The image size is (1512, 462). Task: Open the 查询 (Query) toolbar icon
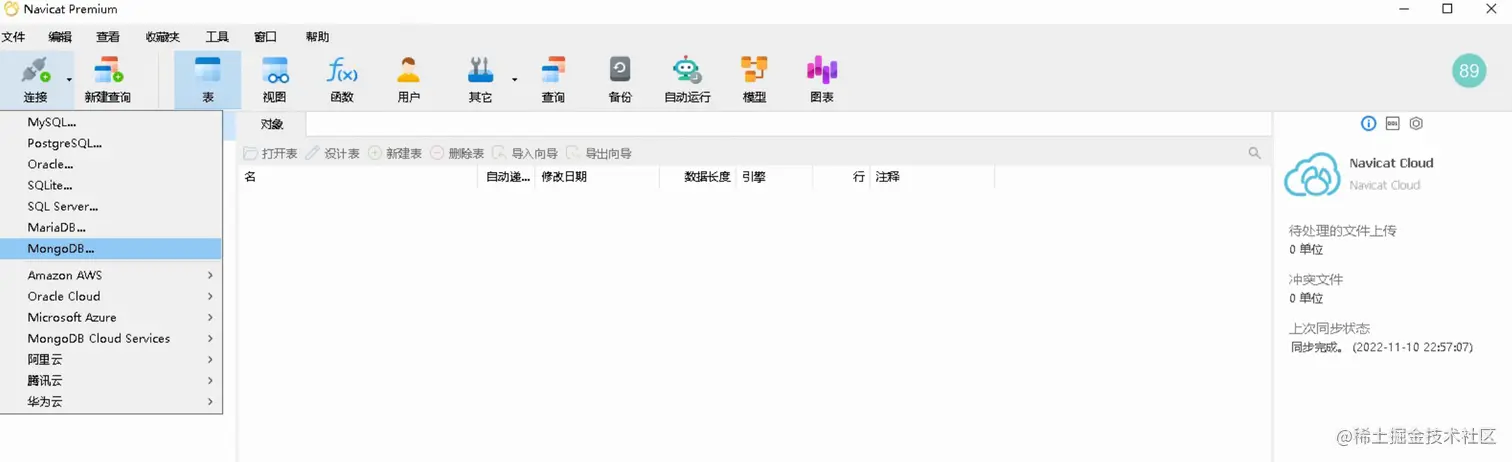point(553,71)
